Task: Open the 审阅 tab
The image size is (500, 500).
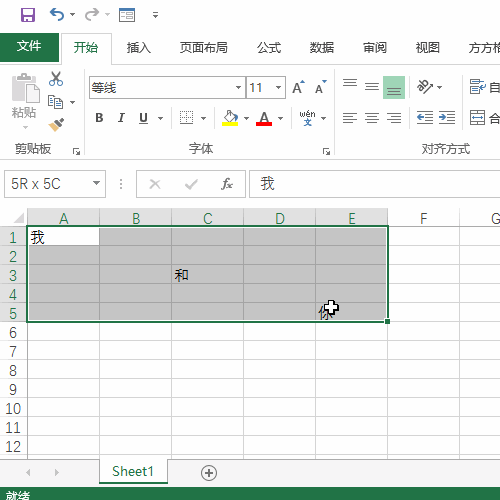Action: click(375, 48)
